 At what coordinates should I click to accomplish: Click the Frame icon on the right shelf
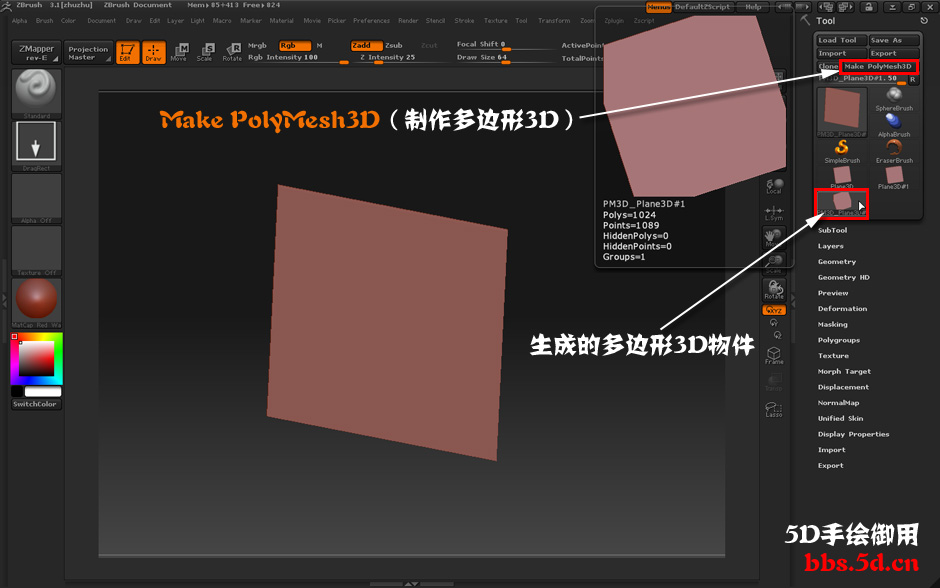click(x=774, y=355)
